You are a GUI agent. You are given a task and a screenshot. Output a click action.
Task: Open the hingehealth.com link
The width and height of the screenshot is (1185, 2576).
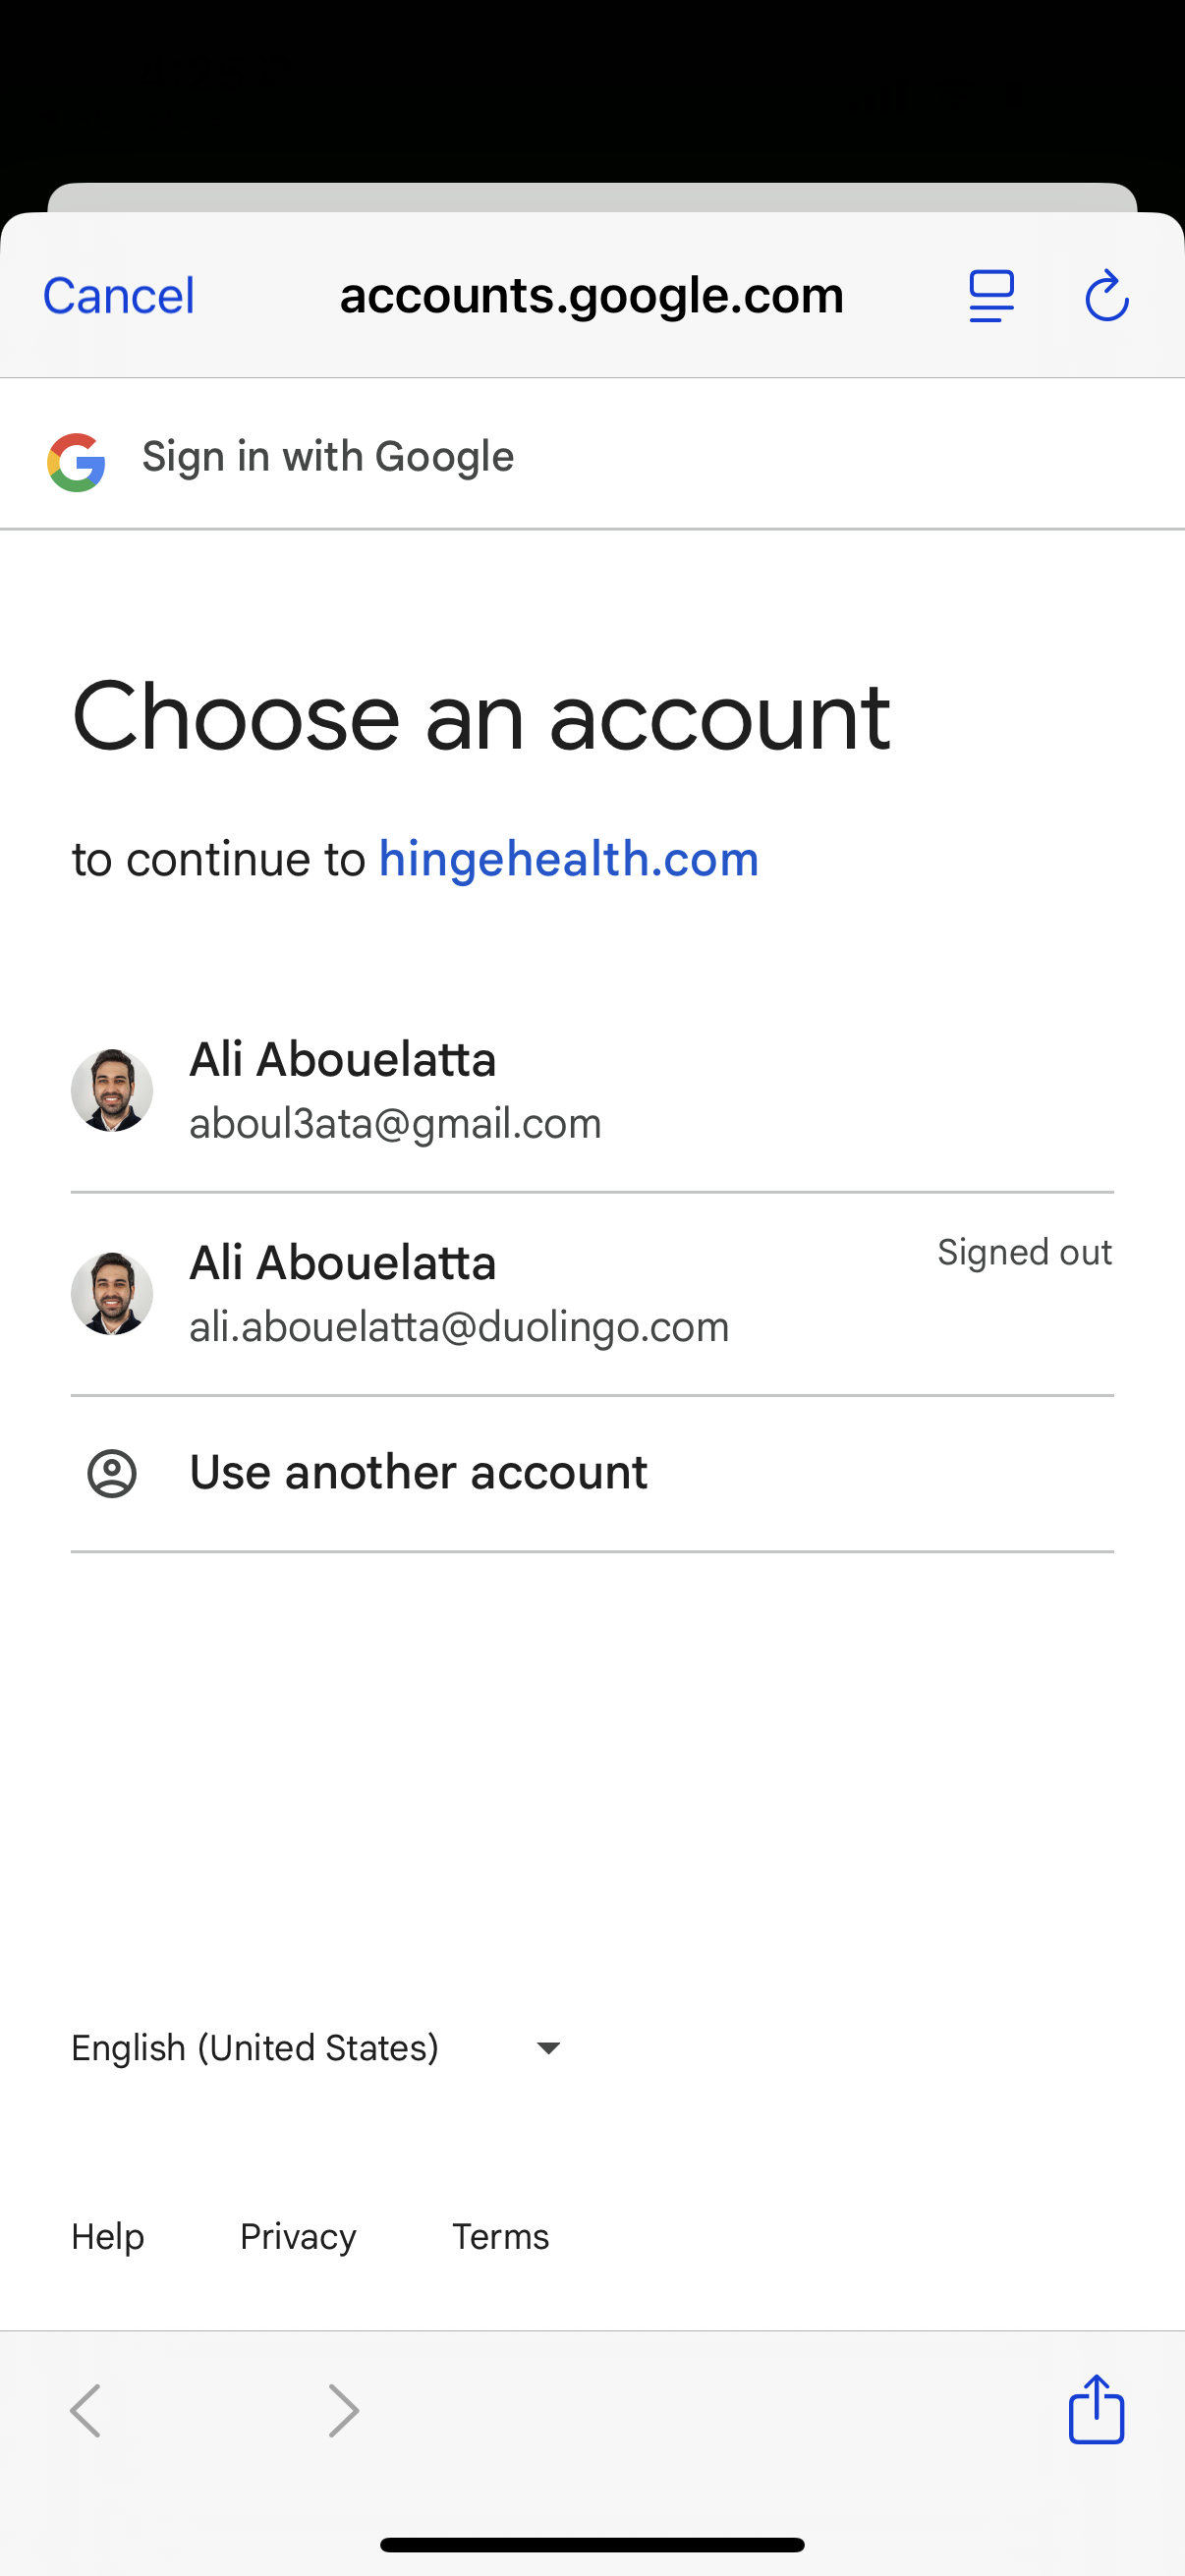pyautogui.click(x=568, y=858)
